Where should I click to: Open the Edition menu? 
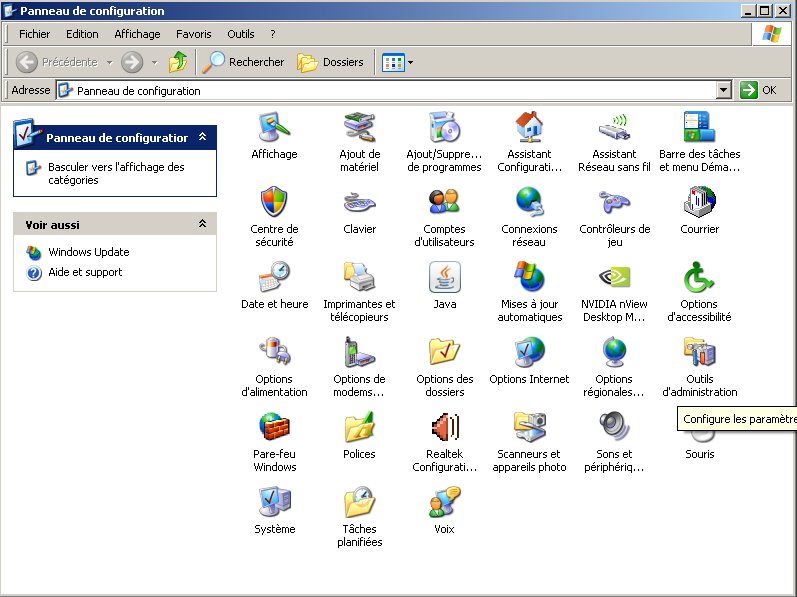click(82, 34)
